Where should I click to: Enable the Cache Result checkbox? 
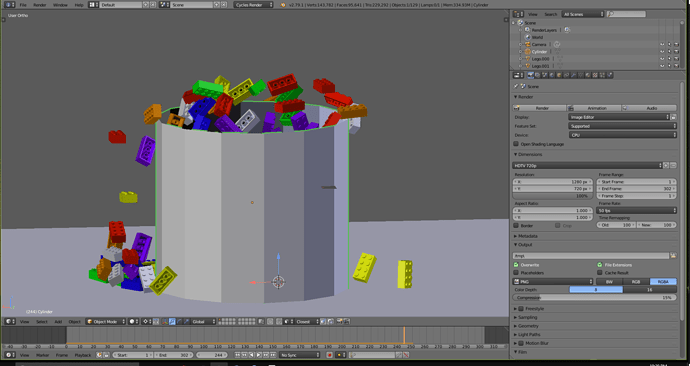tap(599, 273)
